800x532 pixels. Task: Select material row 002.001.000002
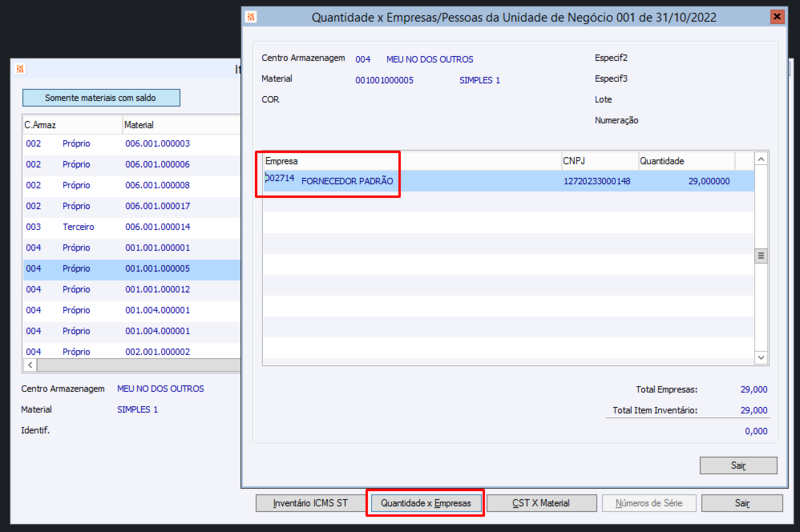click(132, 351)
